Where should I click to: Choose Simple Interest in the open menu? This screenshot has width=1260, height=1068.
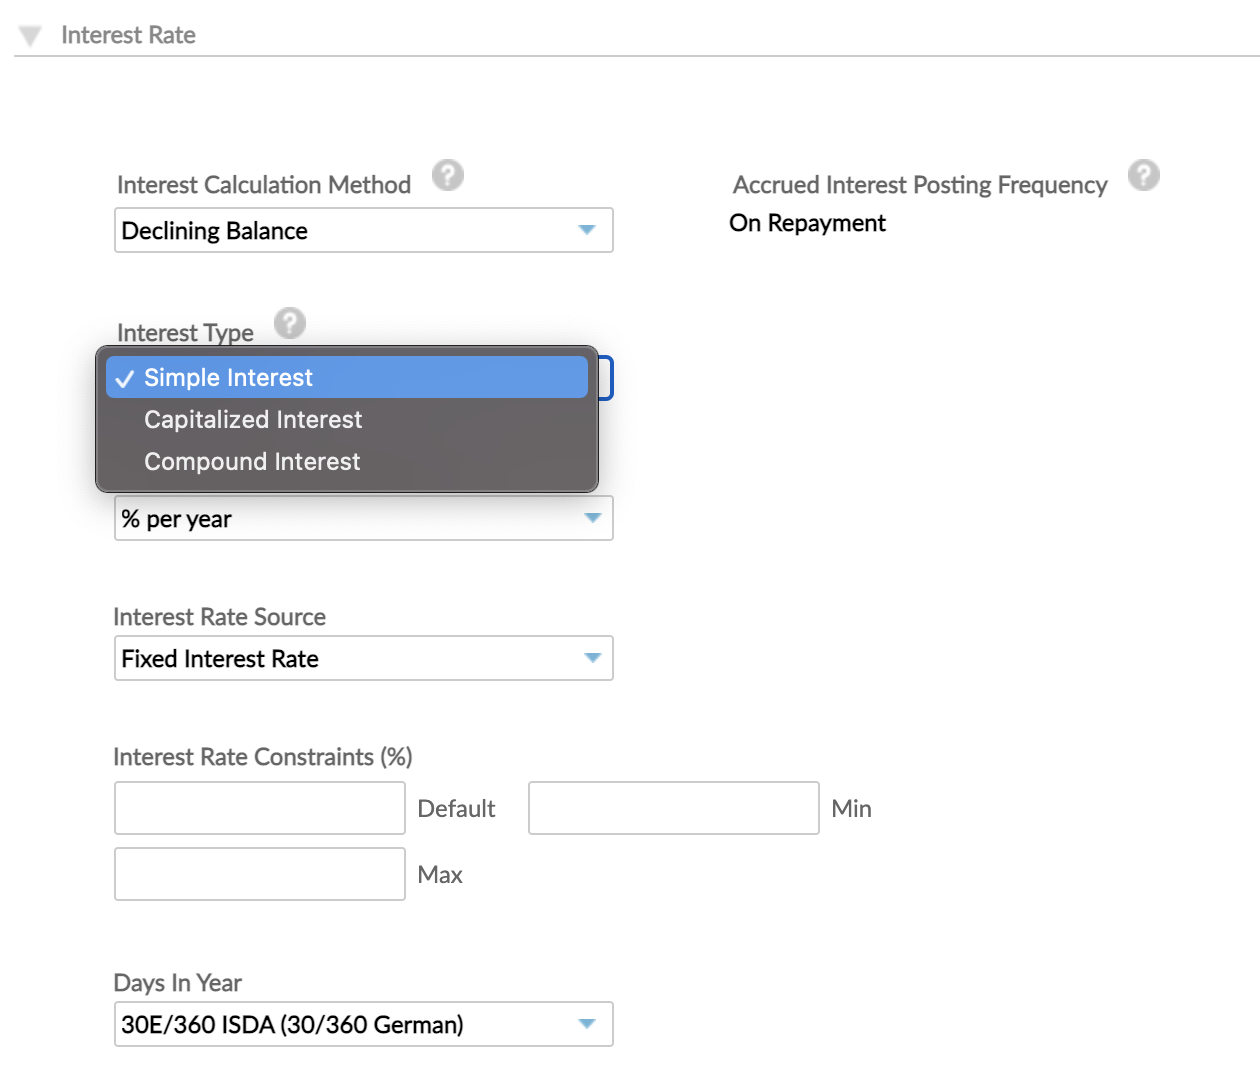click(x=228, y=377)
